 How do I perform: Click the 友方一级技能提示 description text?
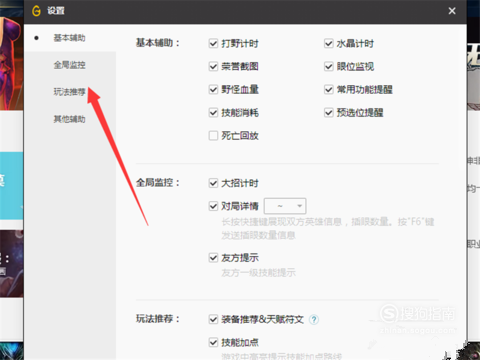pos(258,273)
